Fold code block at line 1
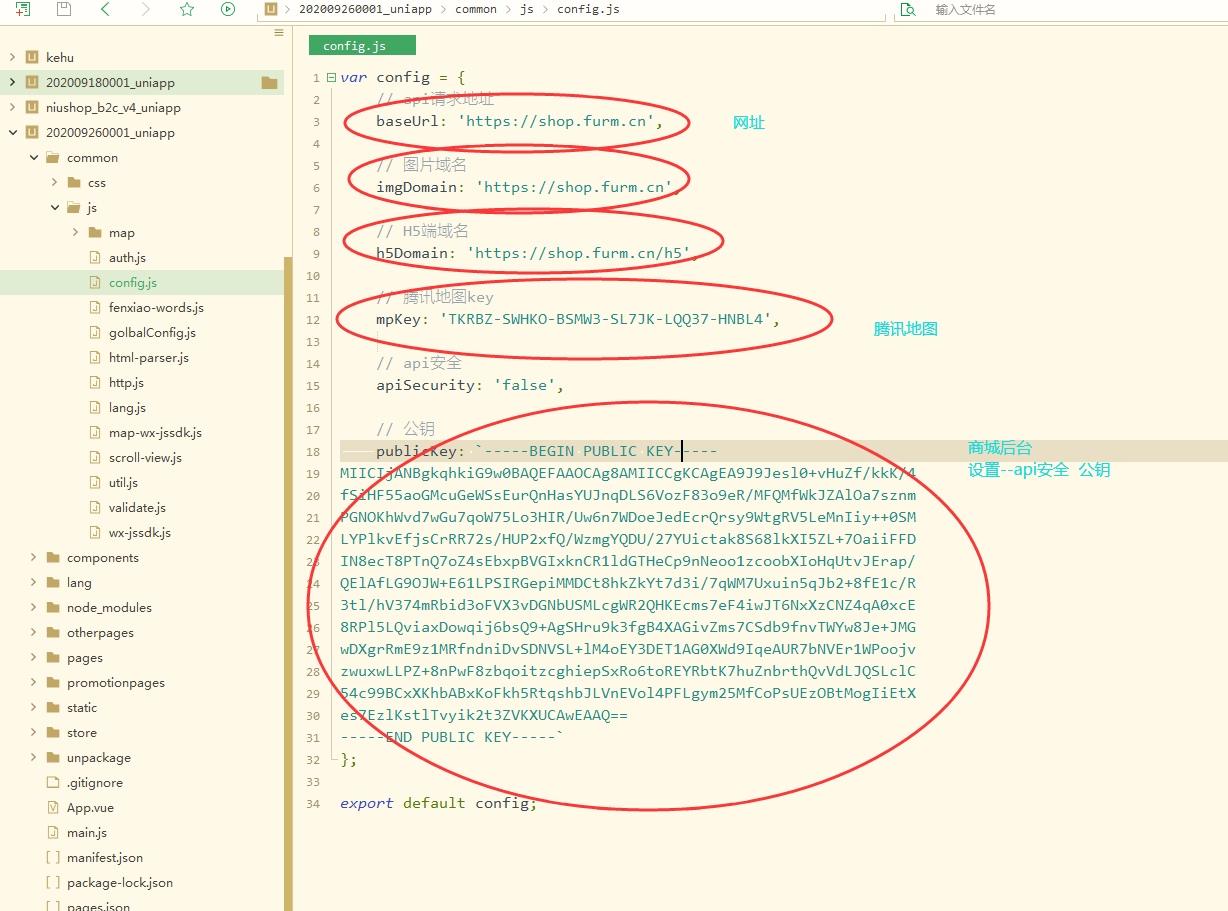1228x911 pixels. point(331,78)
